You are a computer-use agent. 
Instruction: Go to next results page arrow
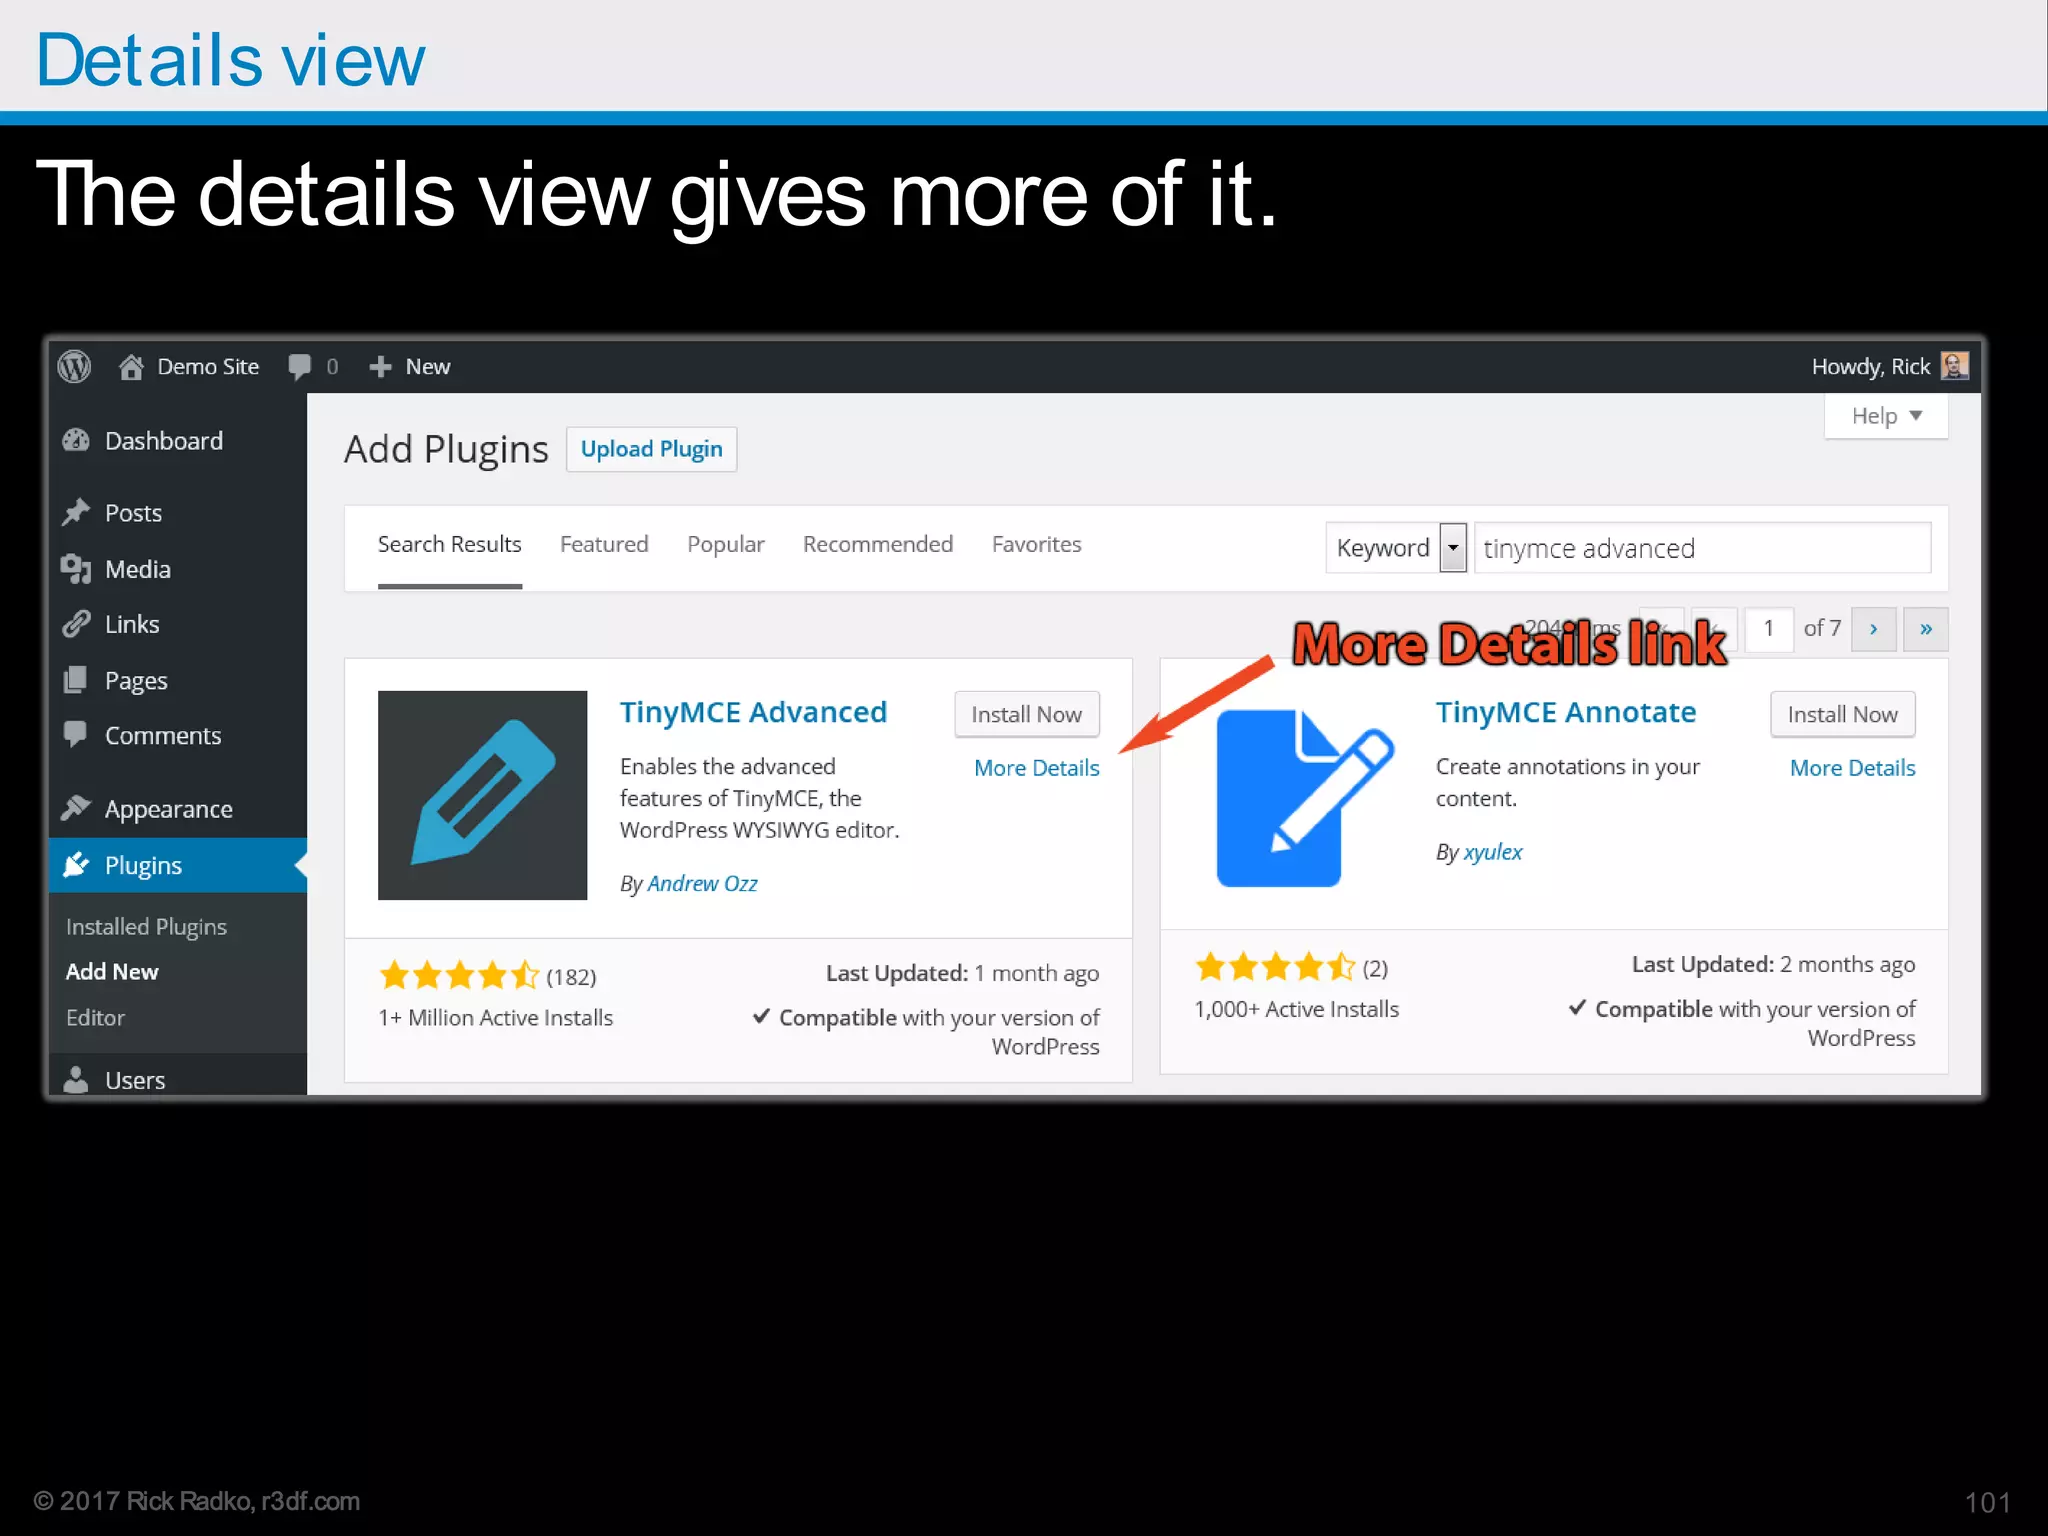pos(1873,629)
